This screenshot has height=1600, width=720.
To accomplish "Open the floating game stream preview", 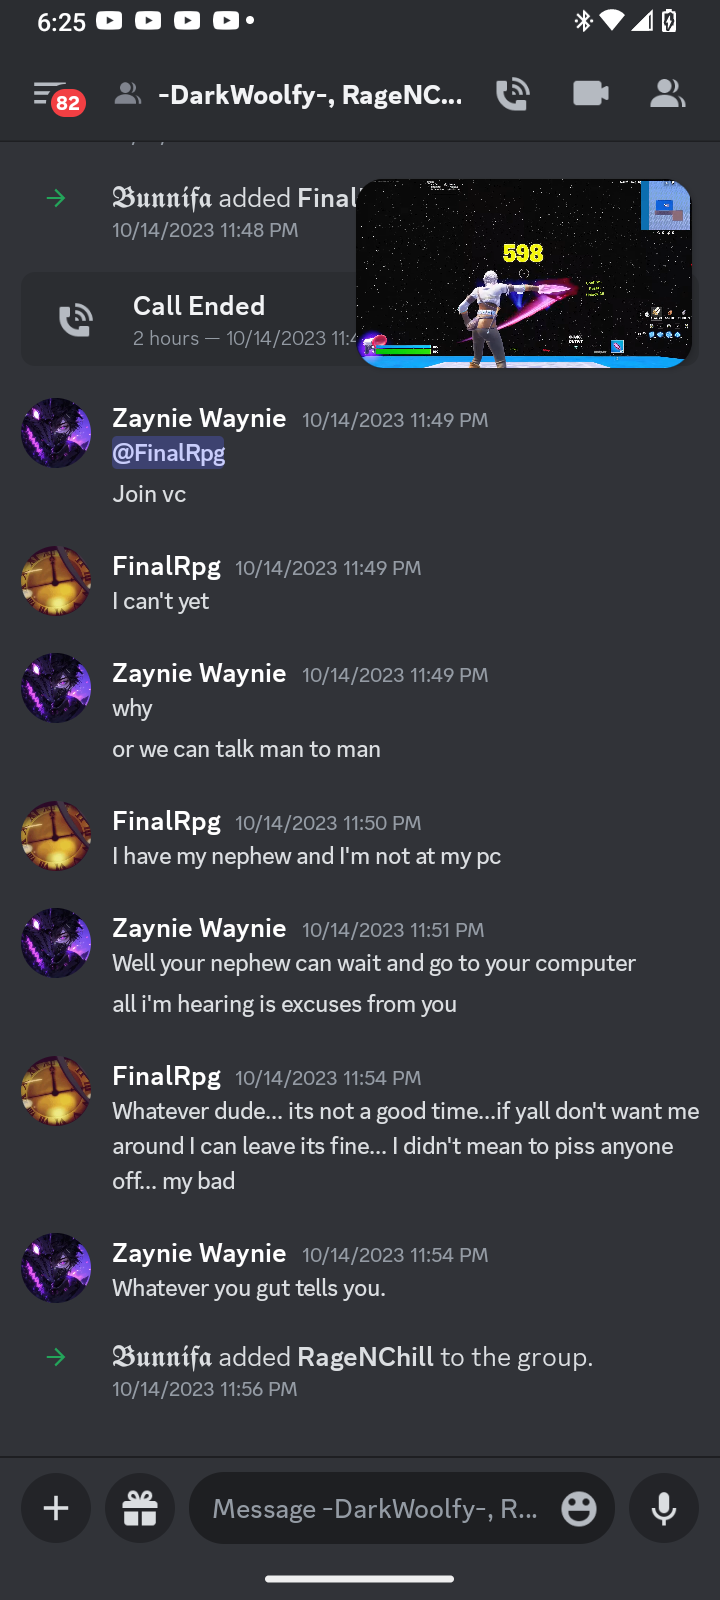I will click(523, 273).
